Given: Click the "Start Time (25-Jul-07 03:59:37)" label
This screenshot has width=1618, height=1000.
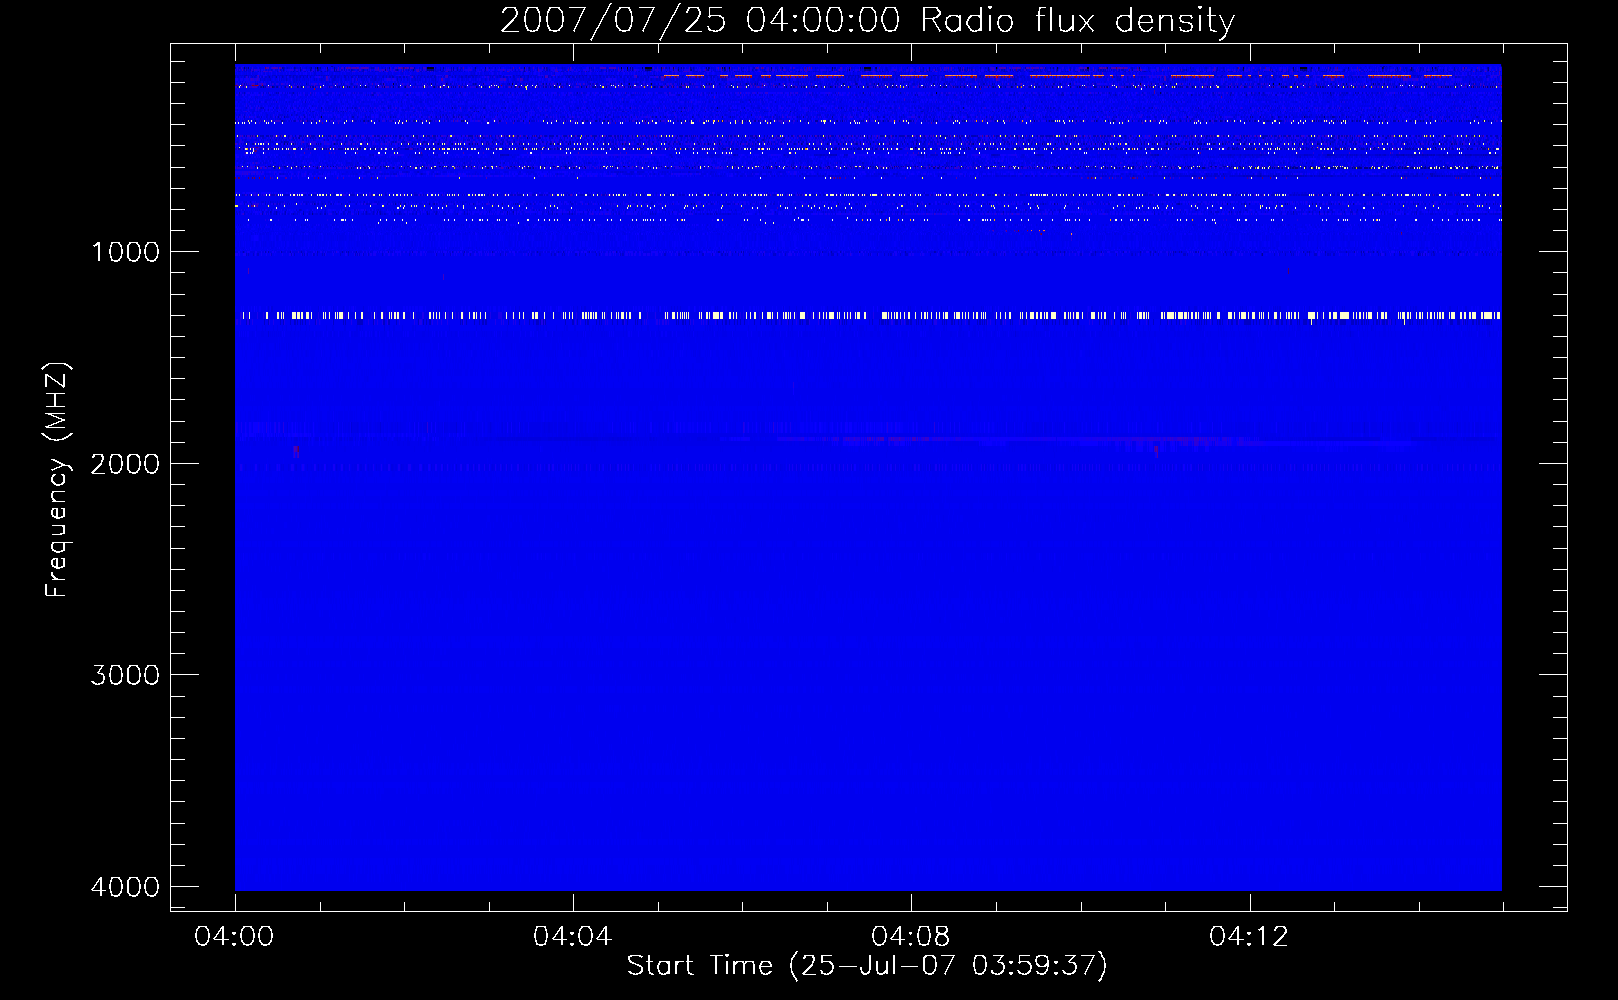Looking at the screenshot, I should pos(867,966).
